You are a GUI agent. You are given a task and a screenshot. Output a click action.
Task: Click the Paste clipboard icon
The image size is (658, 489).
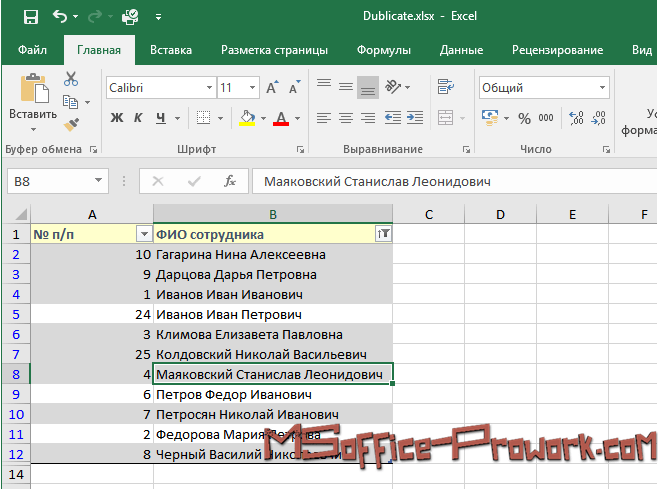point(33,92)
